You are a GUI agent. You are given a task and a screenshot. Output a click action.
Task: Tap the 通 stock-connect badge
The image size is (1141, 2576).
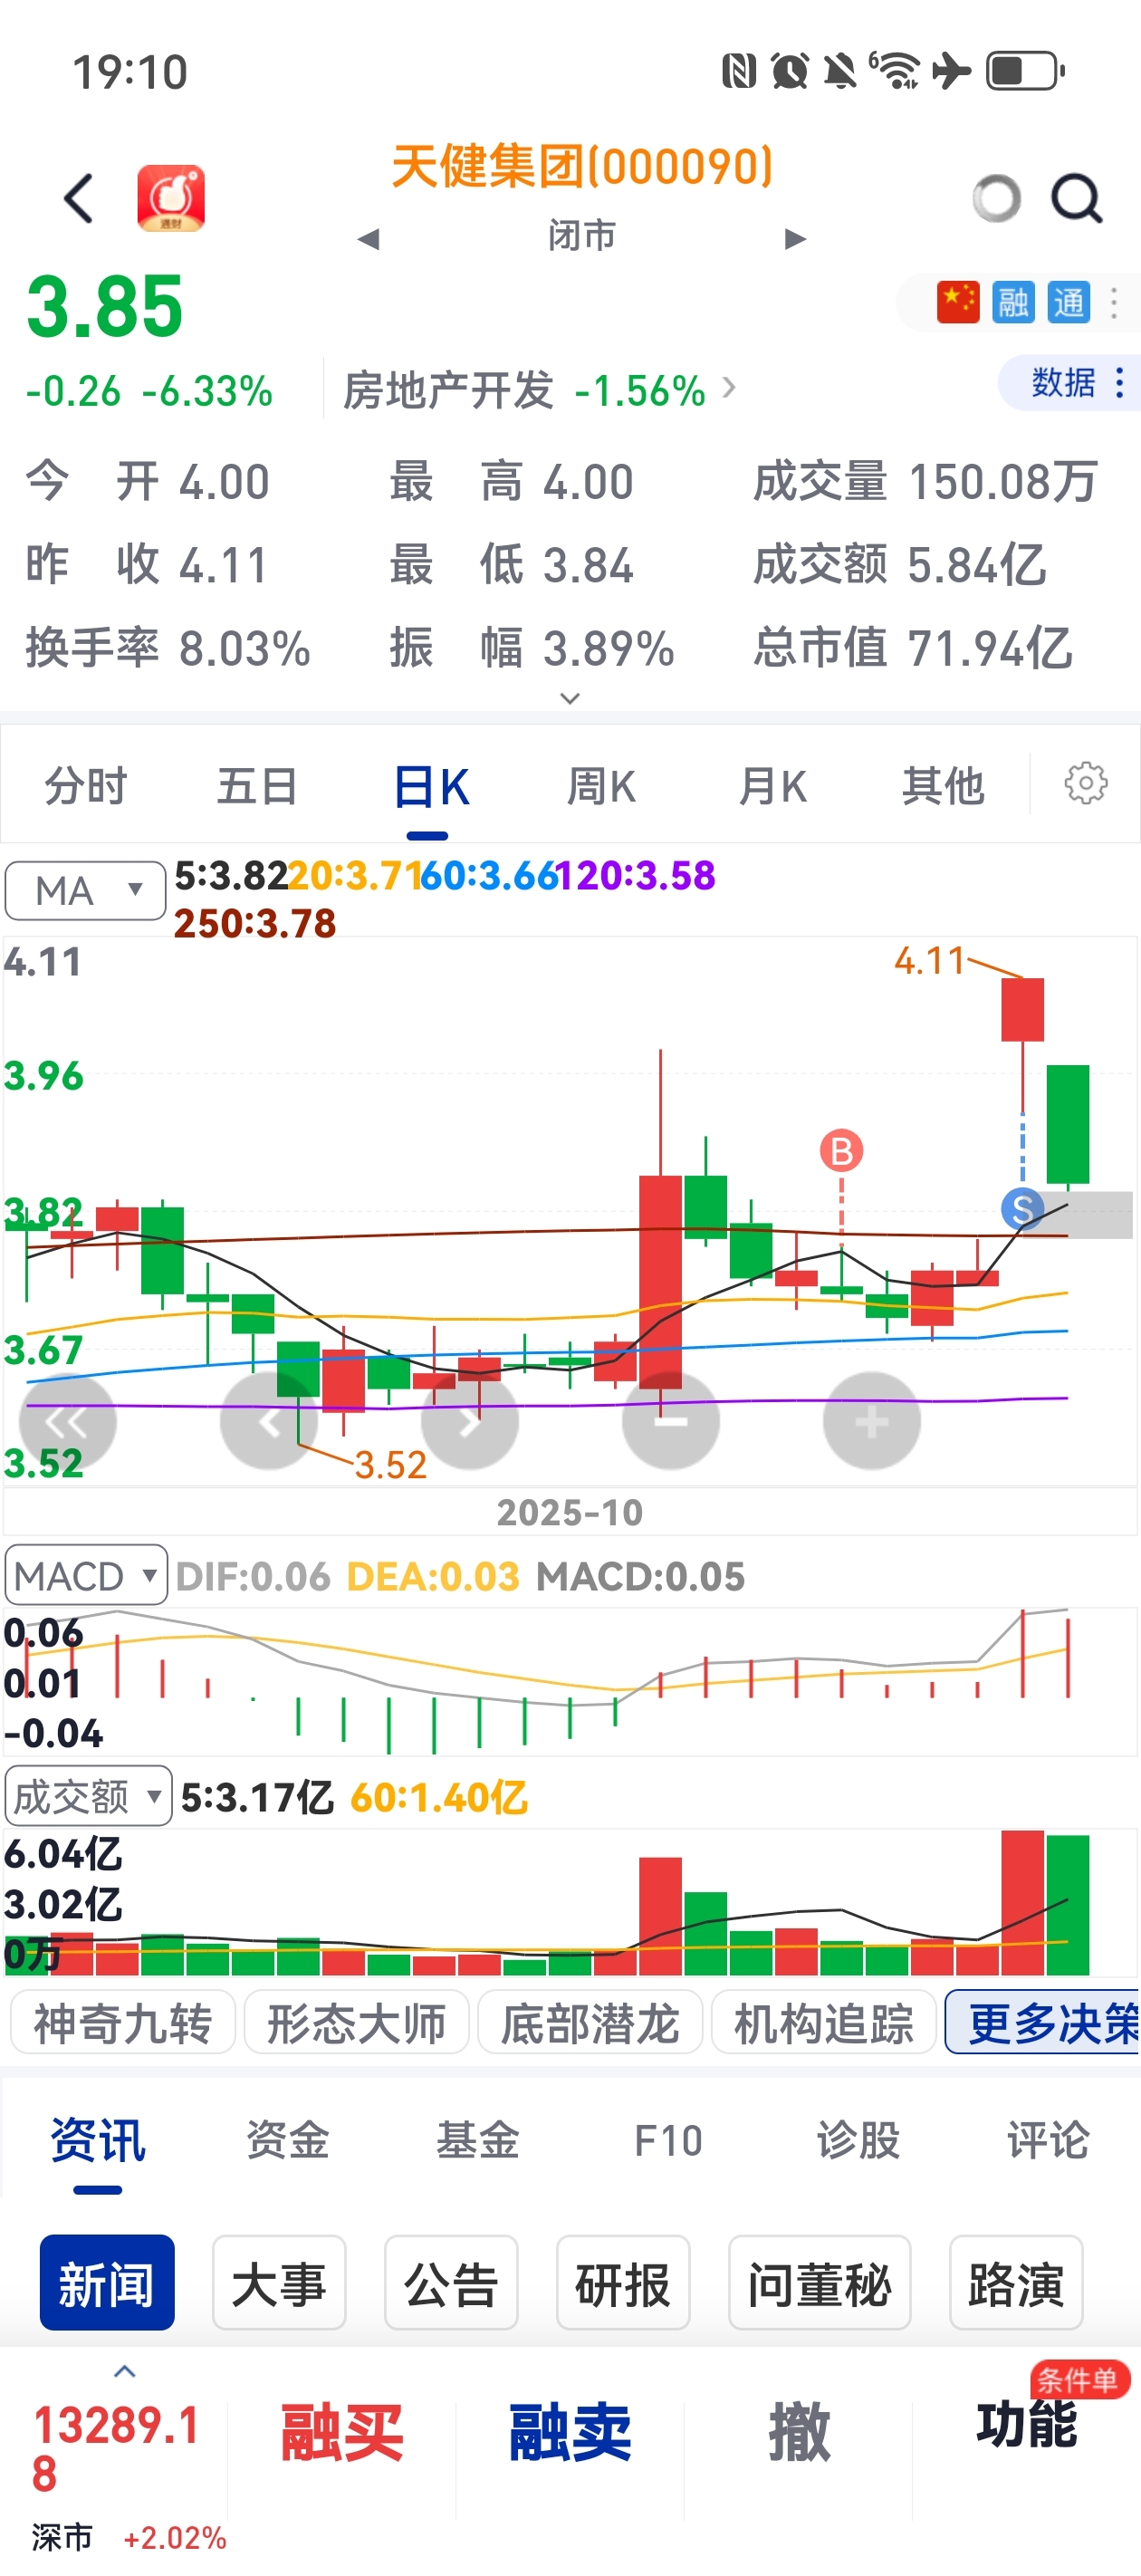coord(1068,302)
